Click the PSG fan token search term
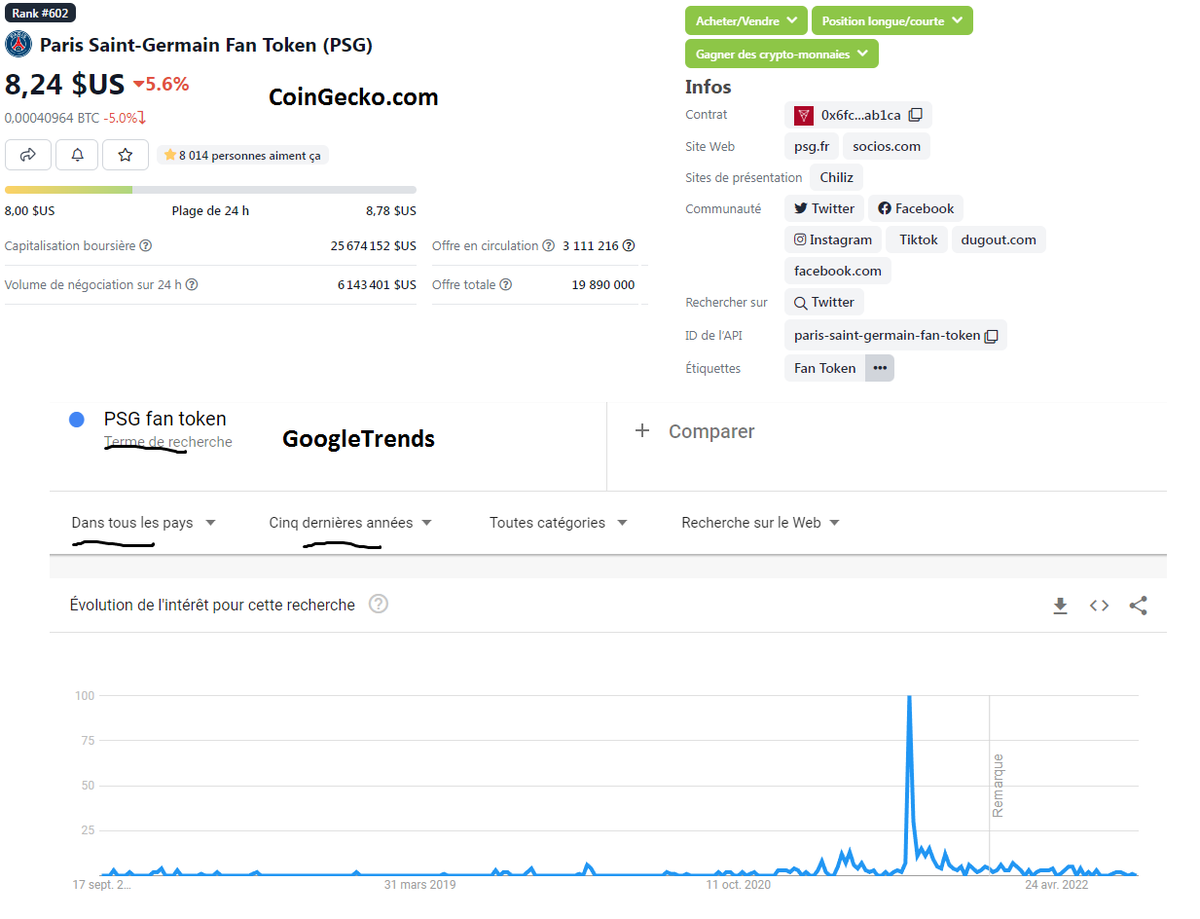The width and height of the screenshot is (1200, 919). coord(165,419)
